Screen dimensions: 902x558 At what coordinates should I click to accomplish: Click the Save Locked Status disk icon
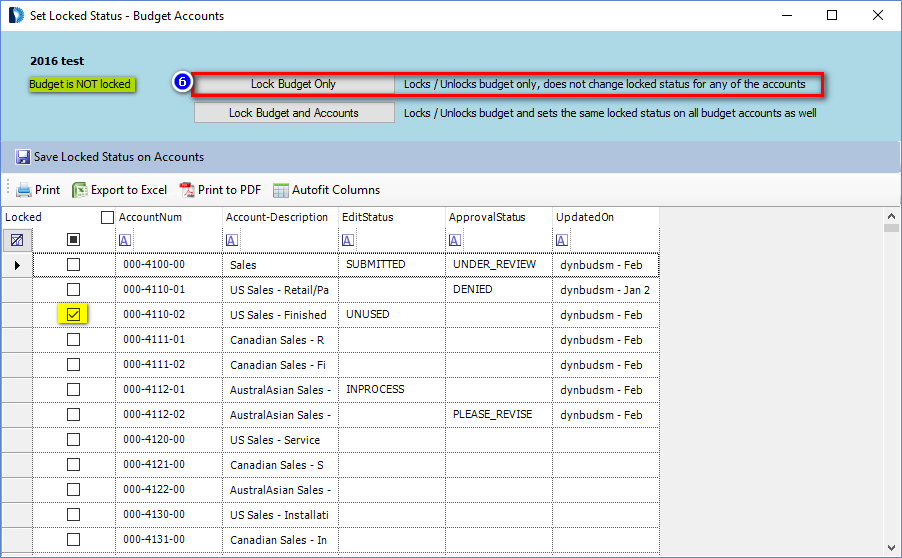pos(22,157)
